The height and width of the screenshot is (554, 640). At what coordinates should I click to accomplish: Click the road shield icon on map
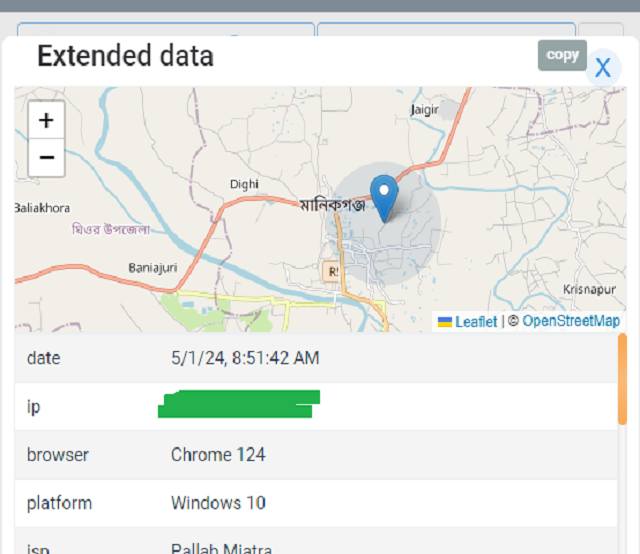tap(333, 271)
